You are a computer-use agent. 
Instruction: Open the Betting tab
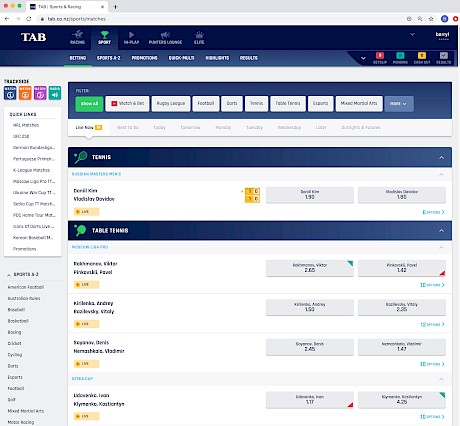click(78, 58)
